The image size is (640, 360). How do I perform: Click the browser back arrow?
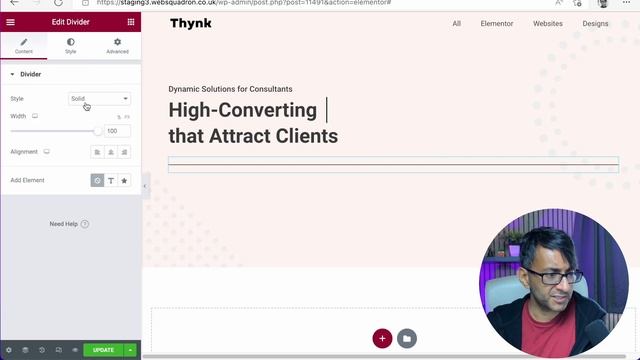pos(14,2)
